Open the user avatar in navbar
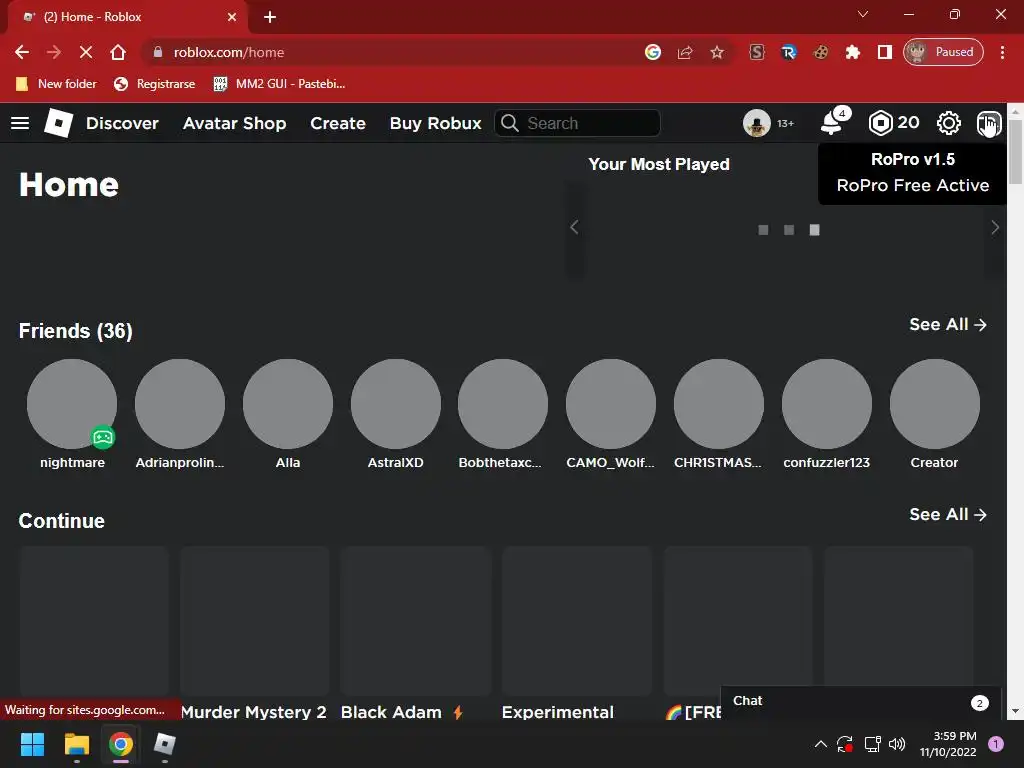The image size is (1024, 768). click(756, 123)
